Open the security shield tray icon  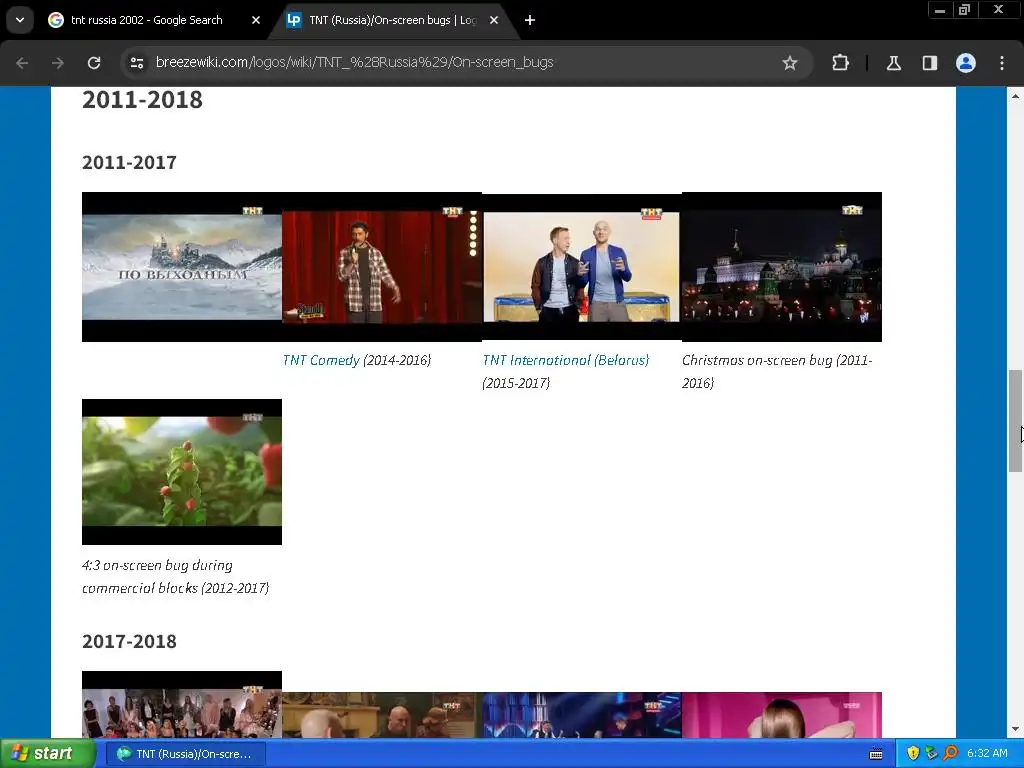pyautogui.click(x=913, y=754)
